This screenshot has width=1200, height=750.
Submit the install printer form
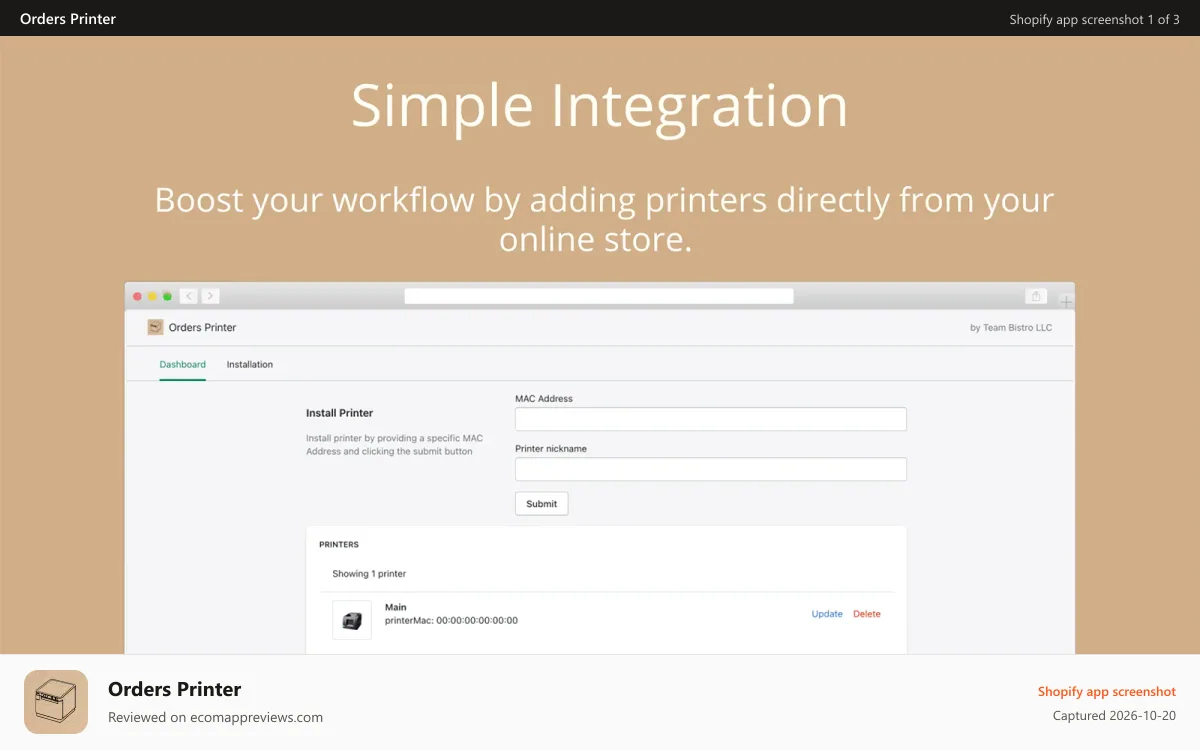click(542, 504)
